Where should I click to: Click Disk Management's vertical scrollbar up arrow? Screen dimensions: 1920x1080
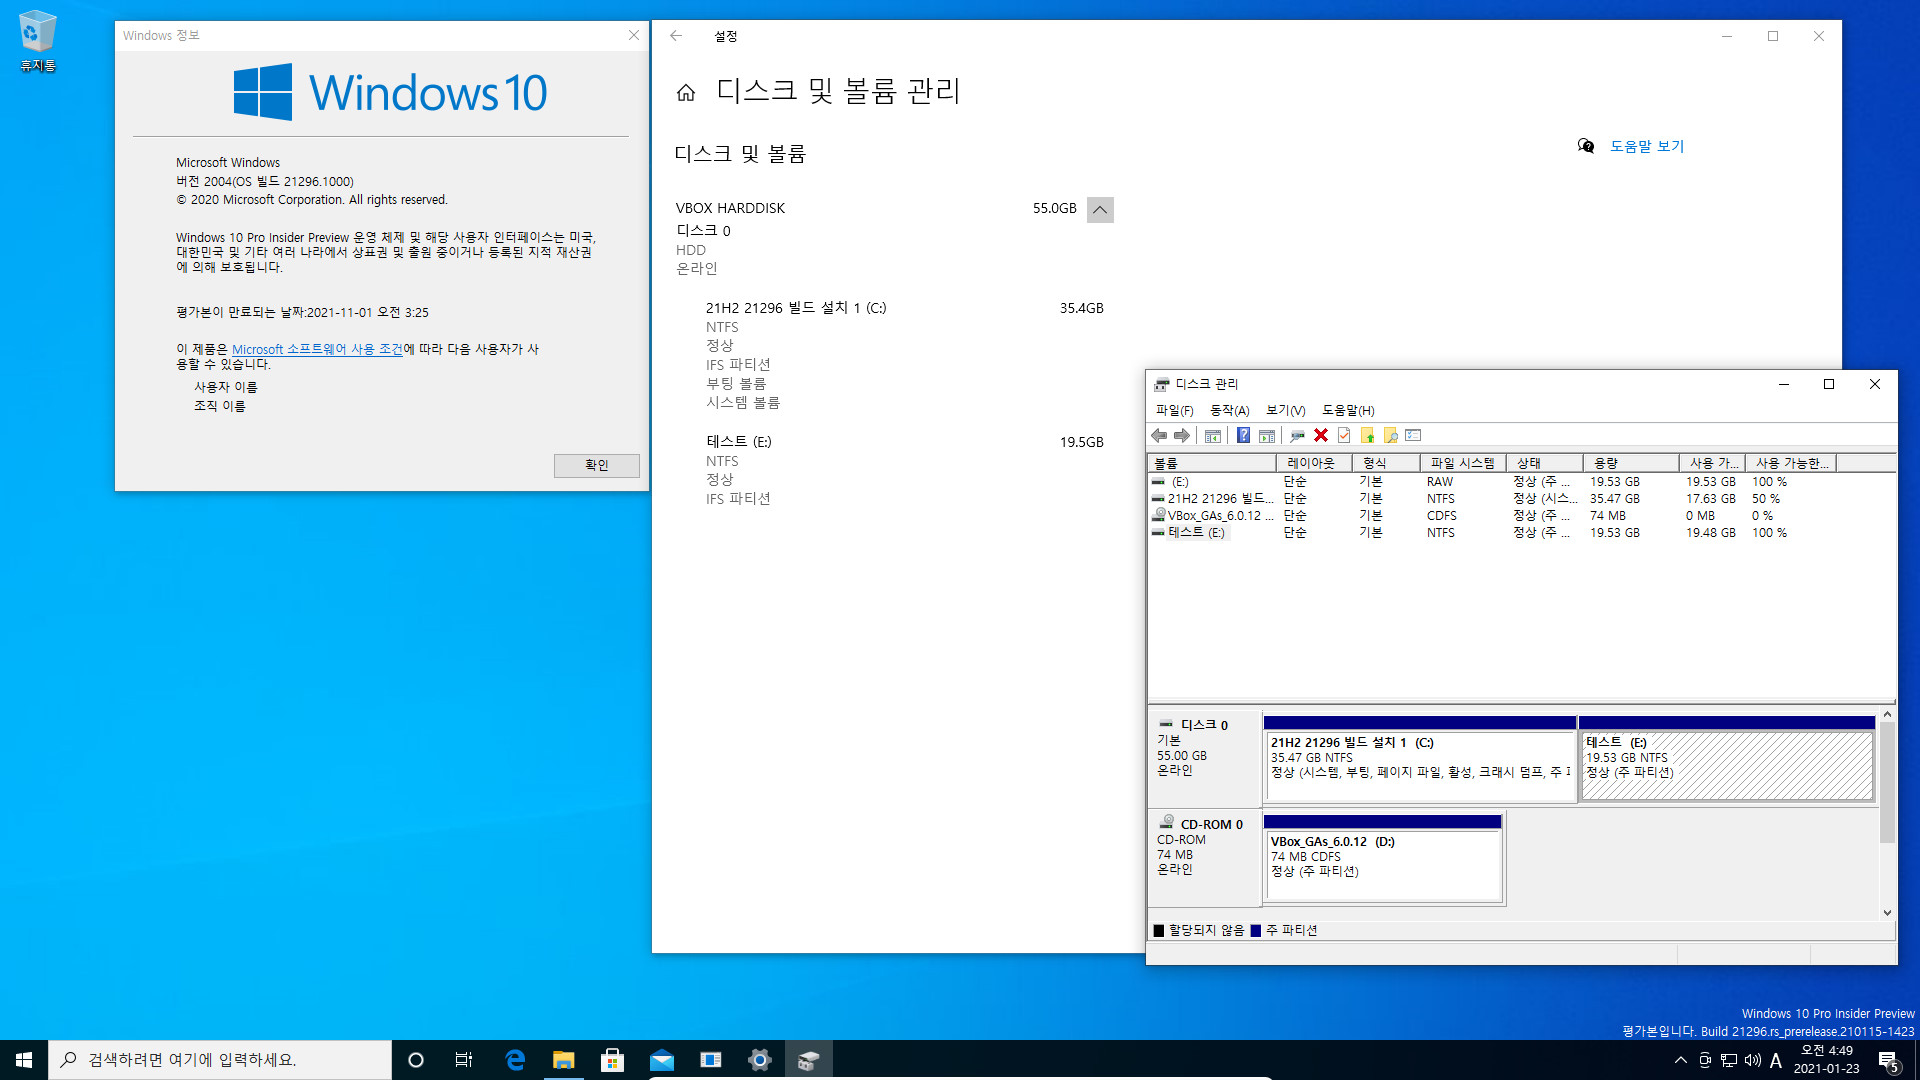(x=1887, y=715)
